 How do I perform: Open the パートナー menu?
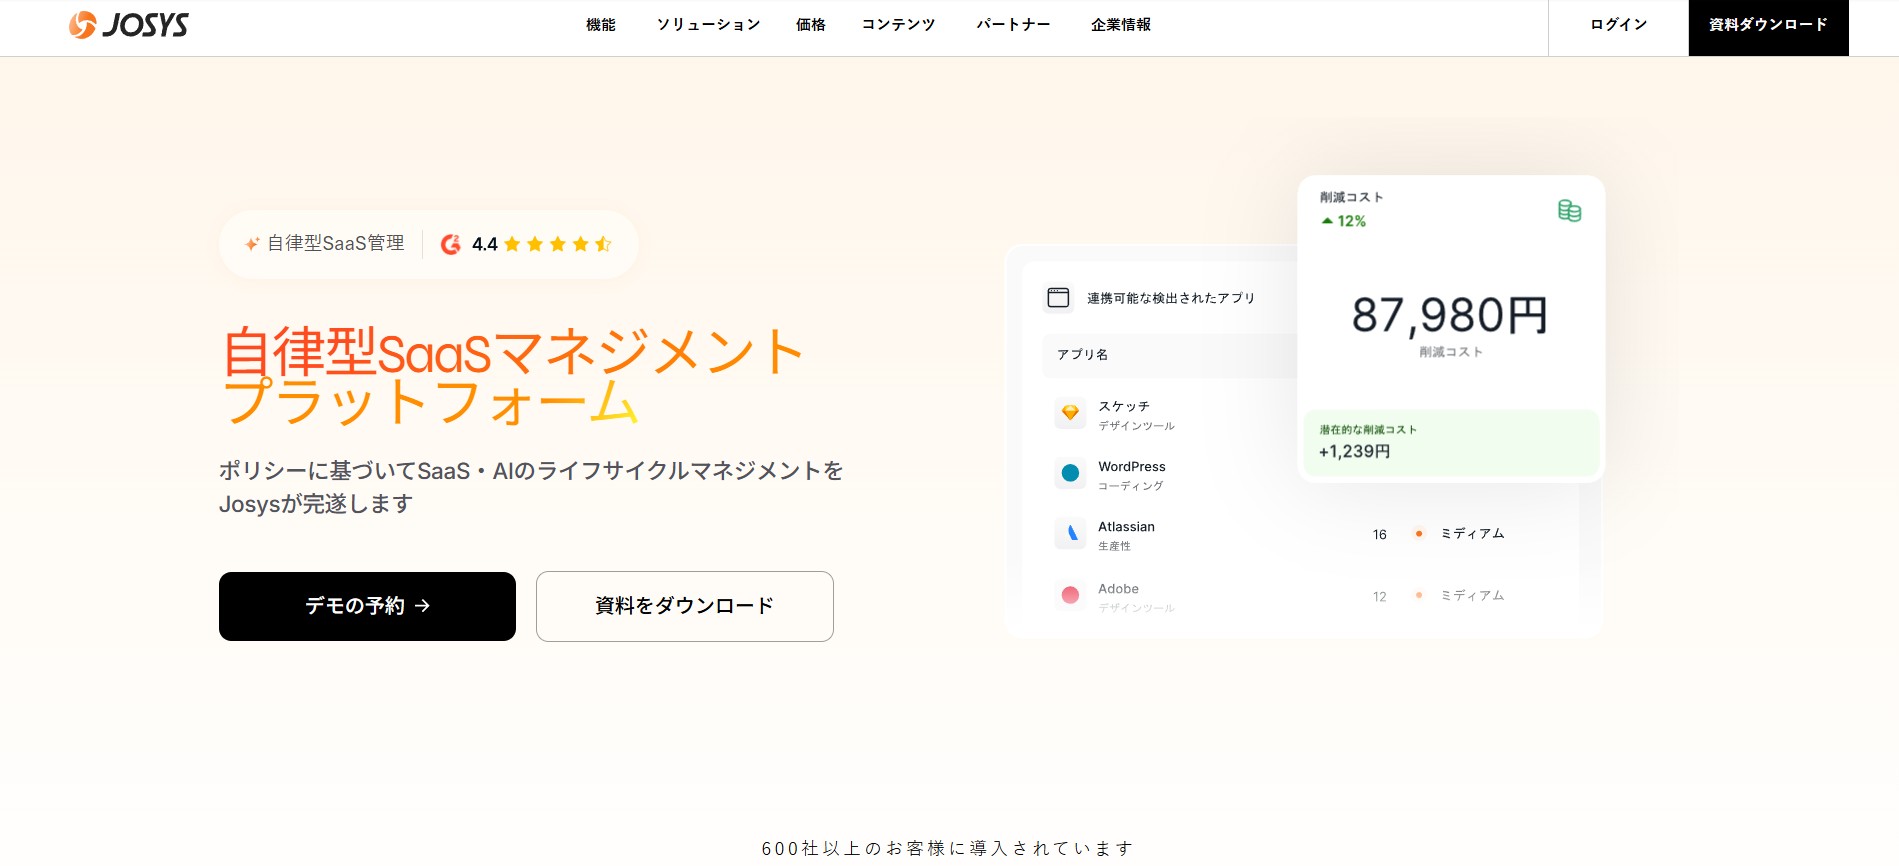click(x=1013, y=25)
